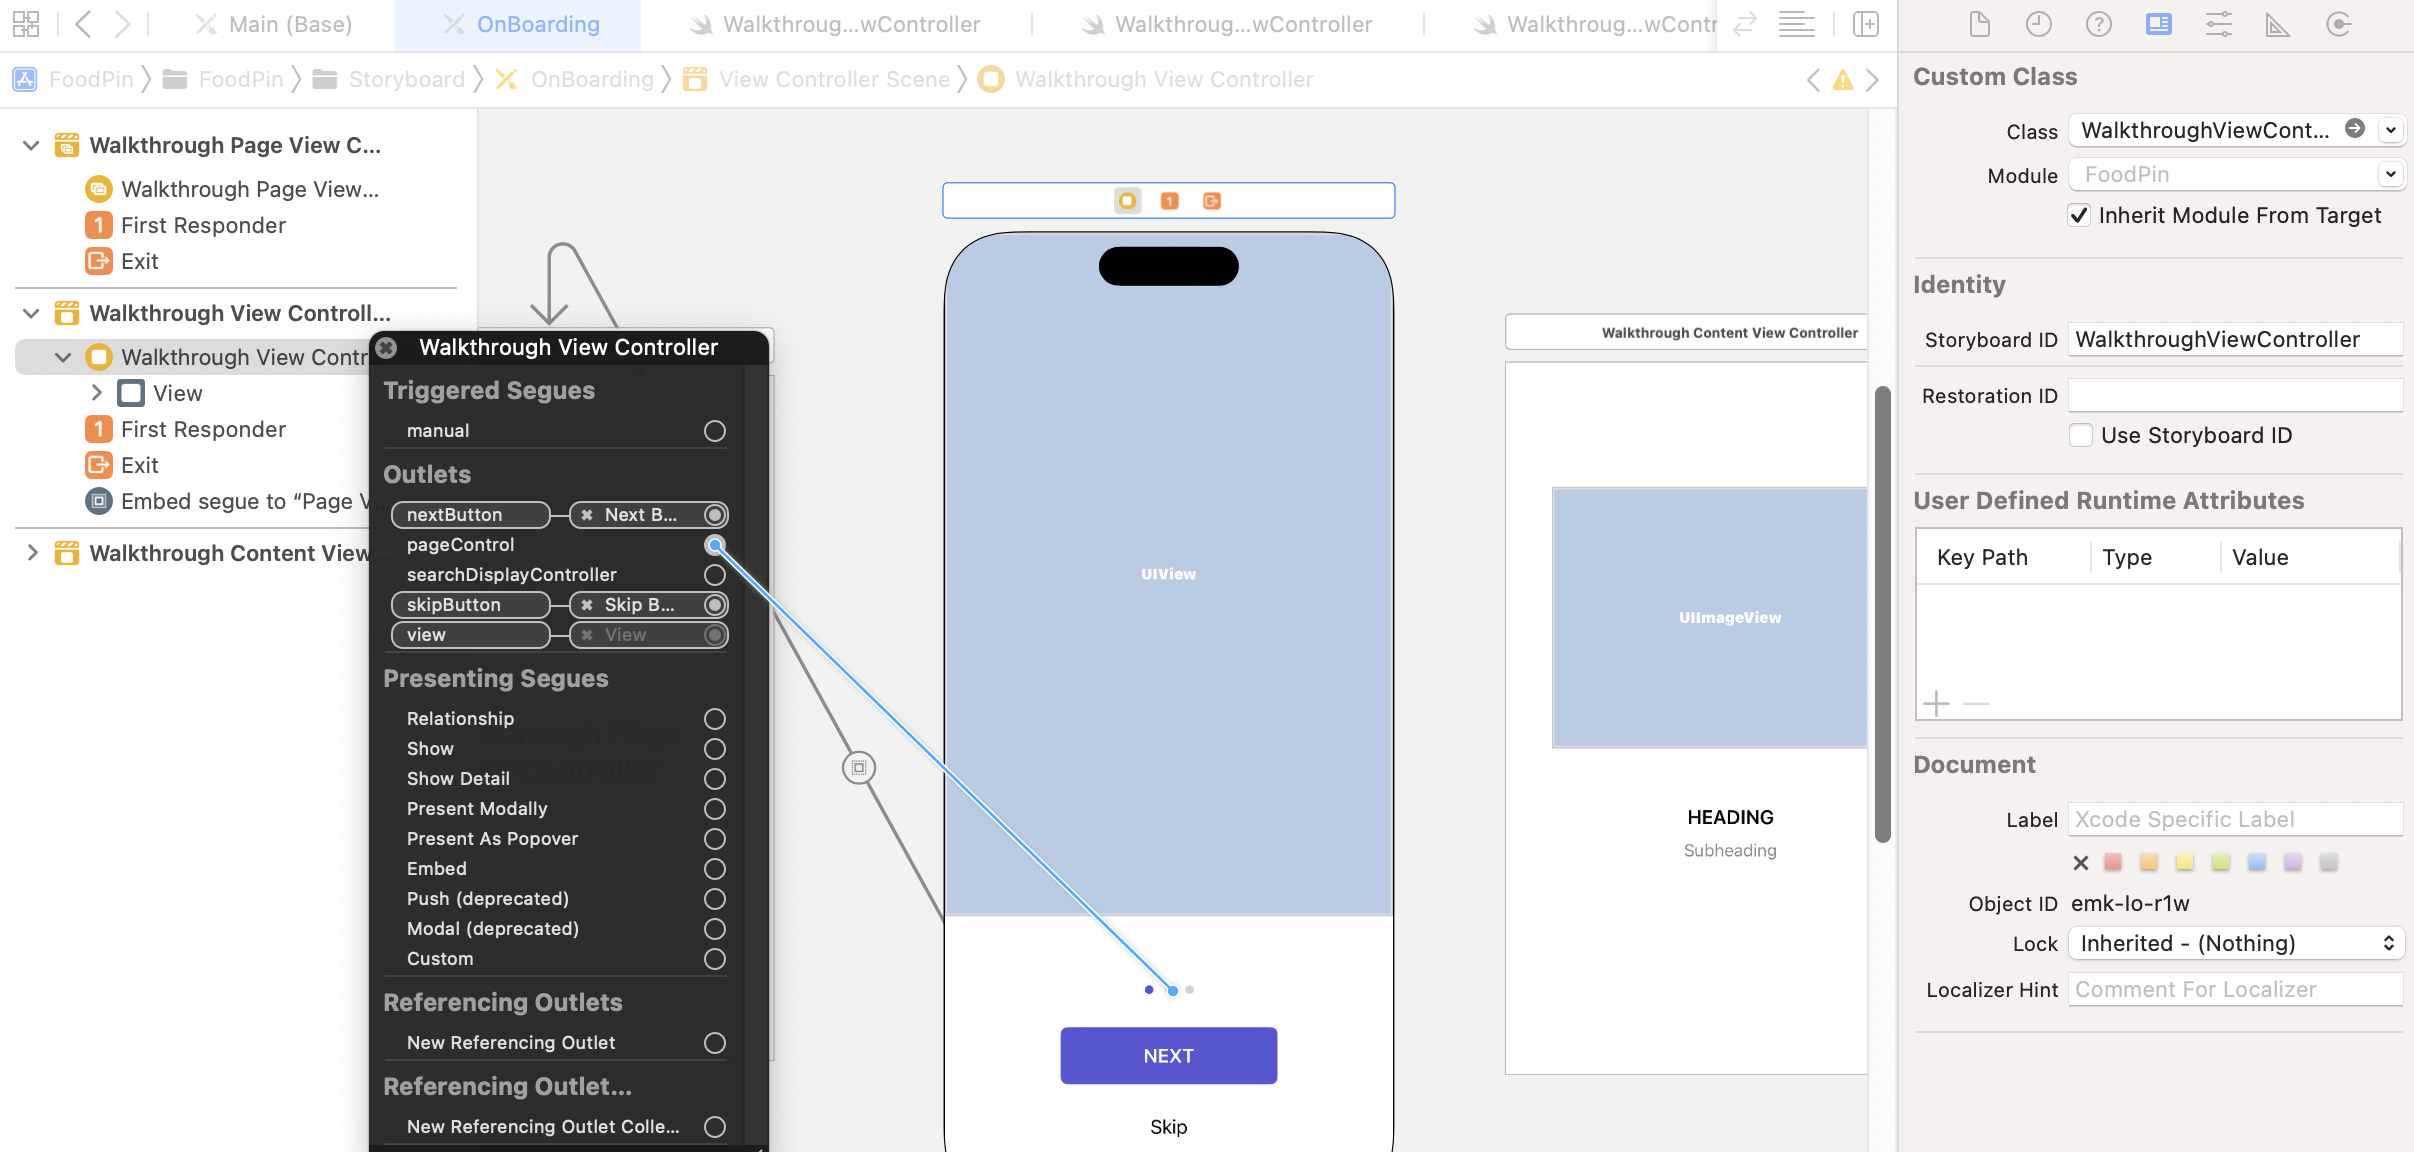Open the Size inspector
The height and width of the screenshot is (1152, 2414).
[2277, 24]
